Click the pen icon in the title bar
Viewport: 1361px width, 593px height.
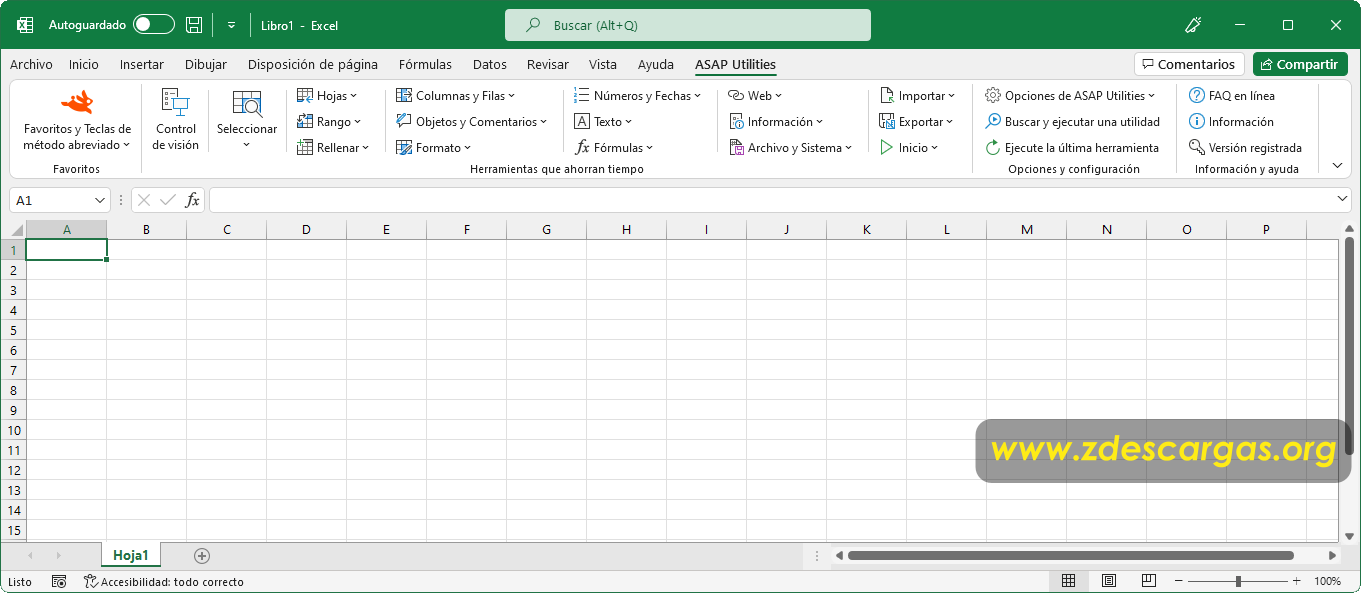coord(1193,25)
